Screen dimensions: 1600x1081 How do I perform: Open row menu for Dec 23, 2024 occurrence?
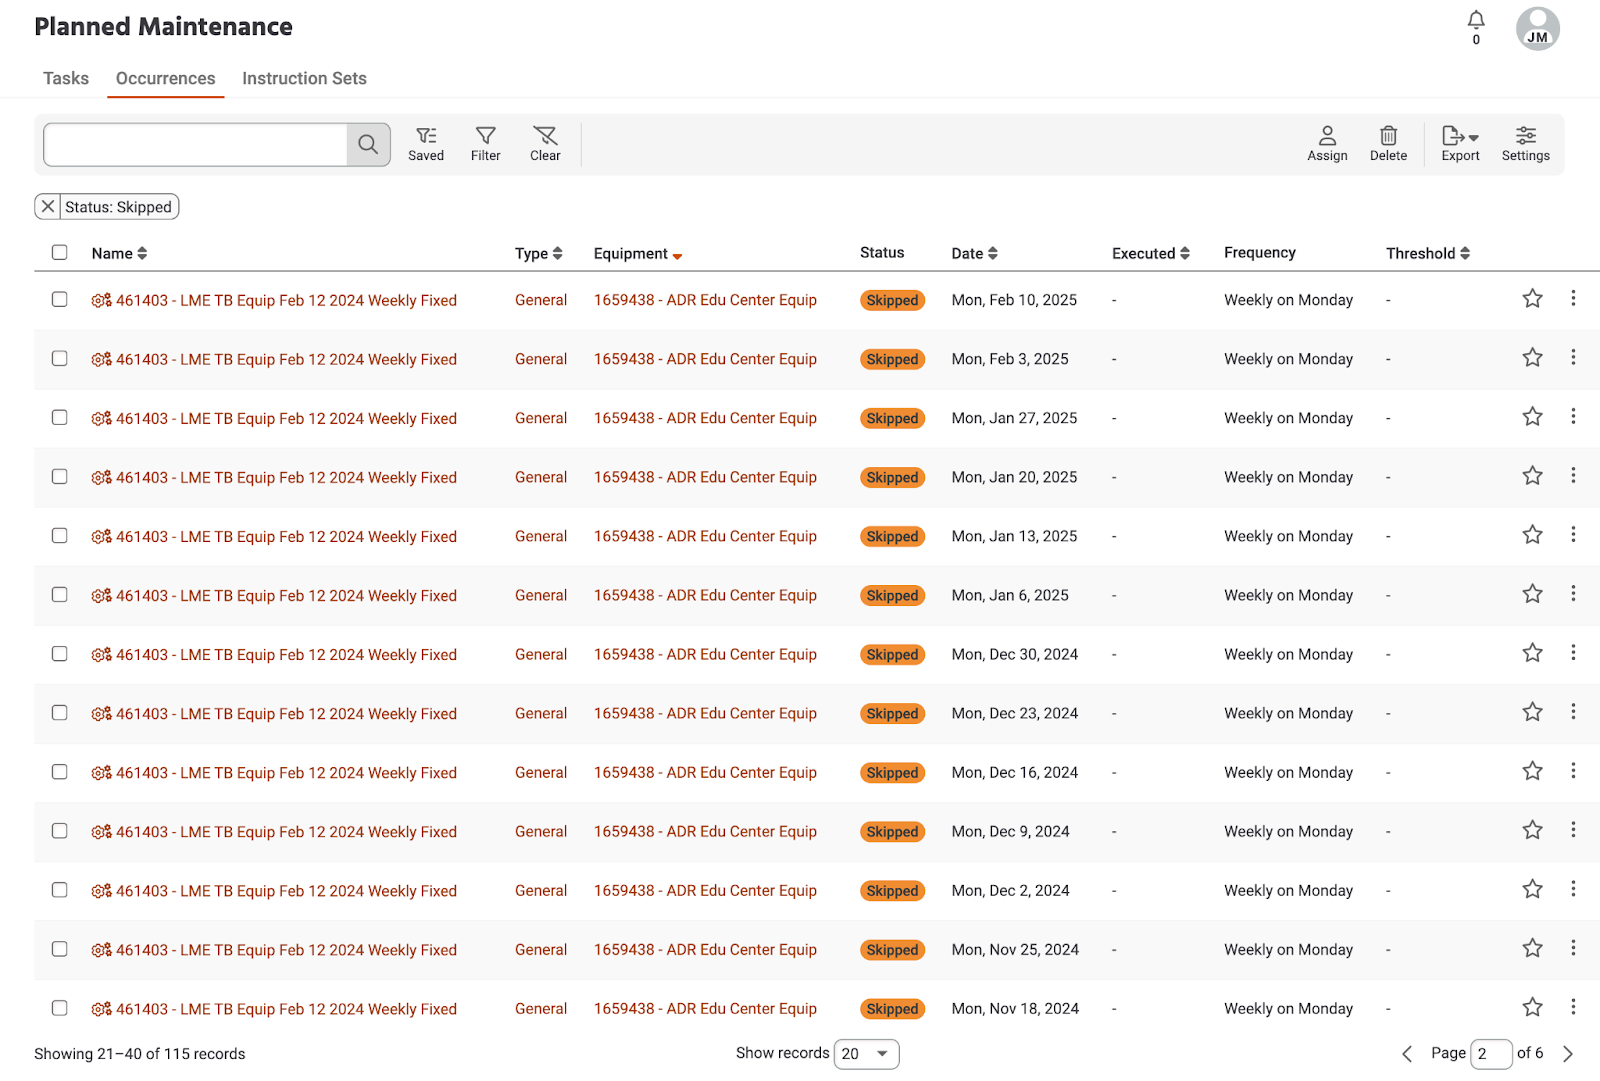pos(1573,711)
